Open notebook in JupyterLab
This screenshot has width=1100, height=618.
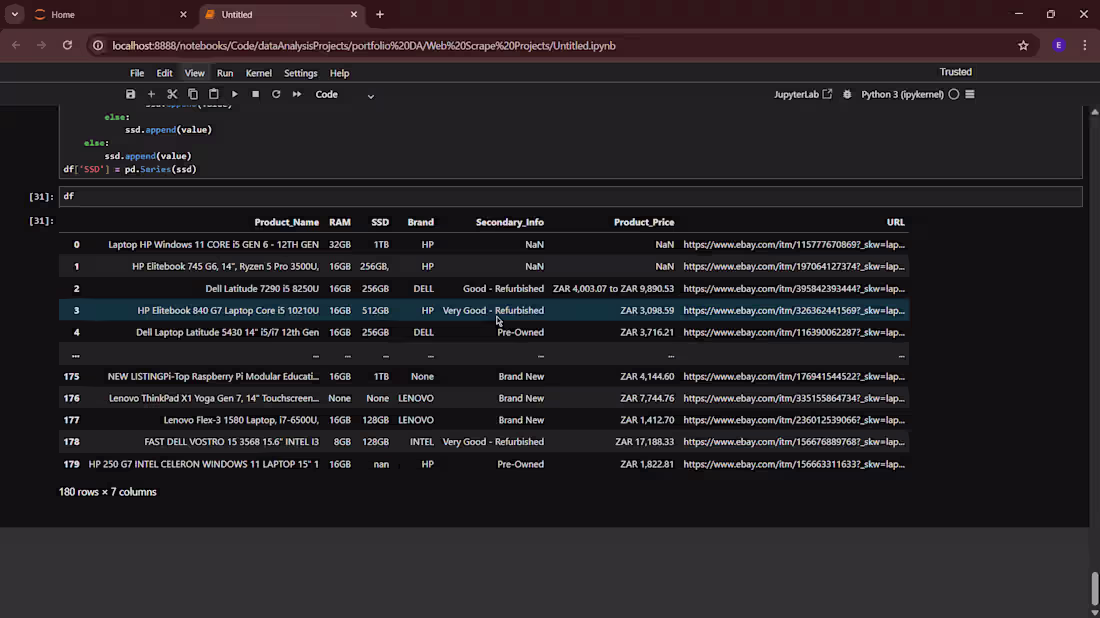803,94
